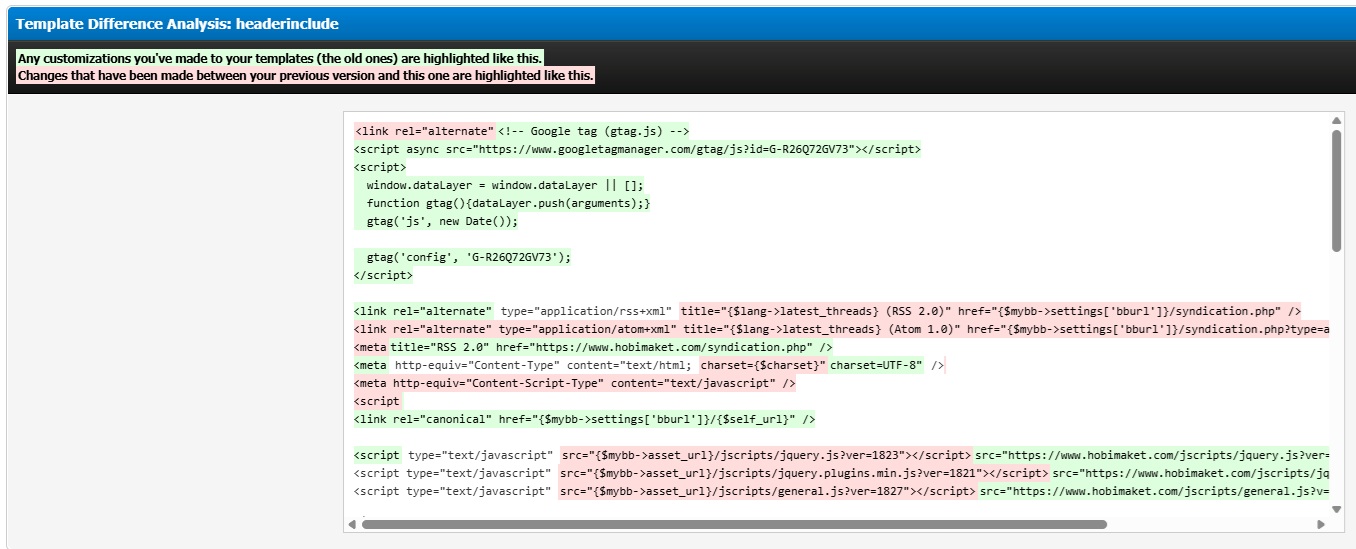Click the window.dataLayer assignment line
This screenshot has width=1356, height=549.
point(505,185)
